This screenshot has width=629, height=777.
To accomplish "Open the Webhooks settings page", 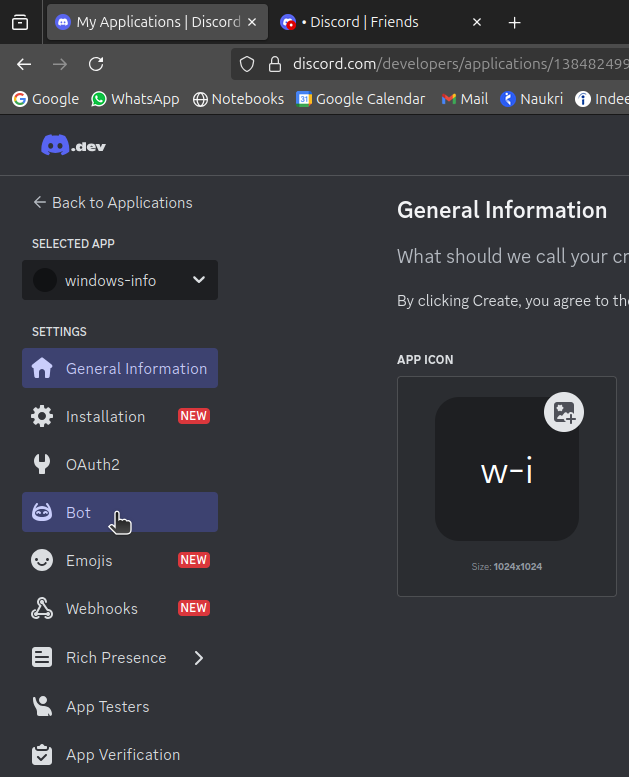I will [x=119, y=608].
